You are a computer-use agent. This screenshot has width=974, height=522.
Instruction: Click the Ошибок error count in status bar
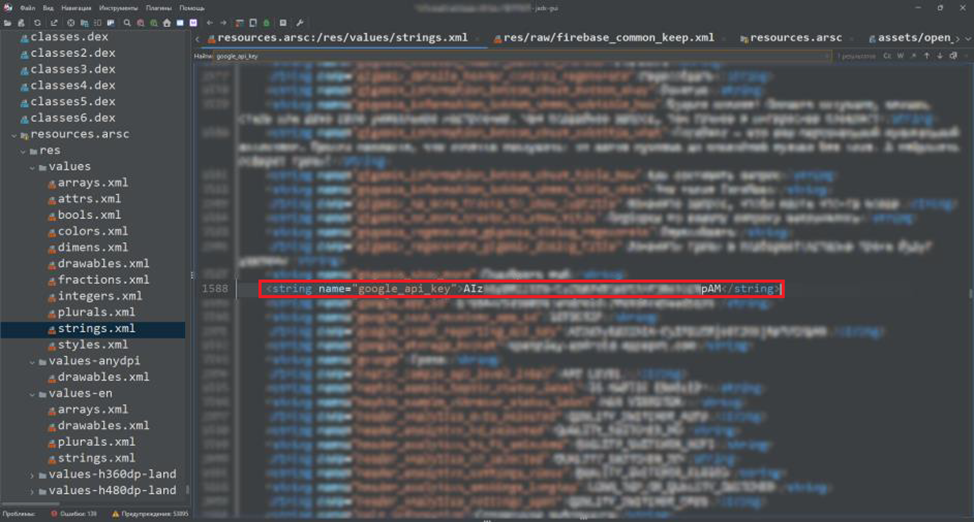(x=76, y=514)
